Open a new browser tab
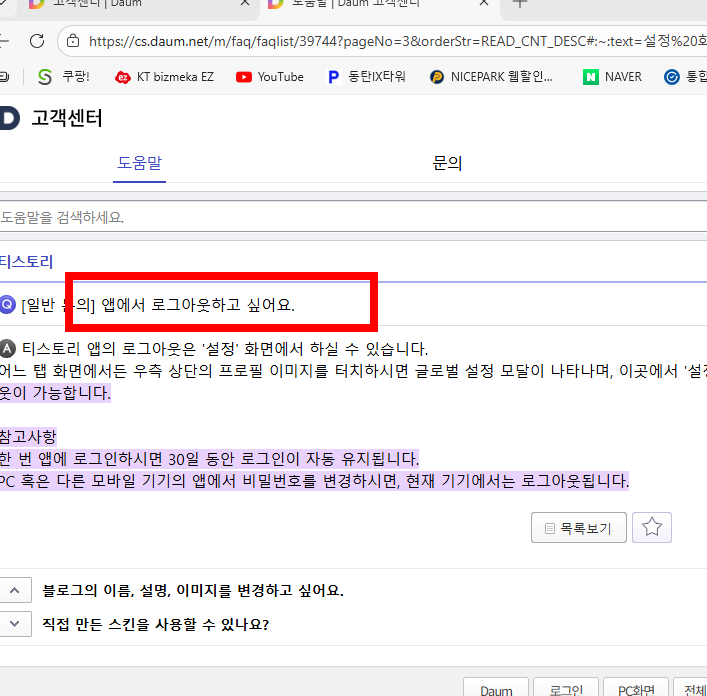The image size is (707, 696). [x=520, y=4]
